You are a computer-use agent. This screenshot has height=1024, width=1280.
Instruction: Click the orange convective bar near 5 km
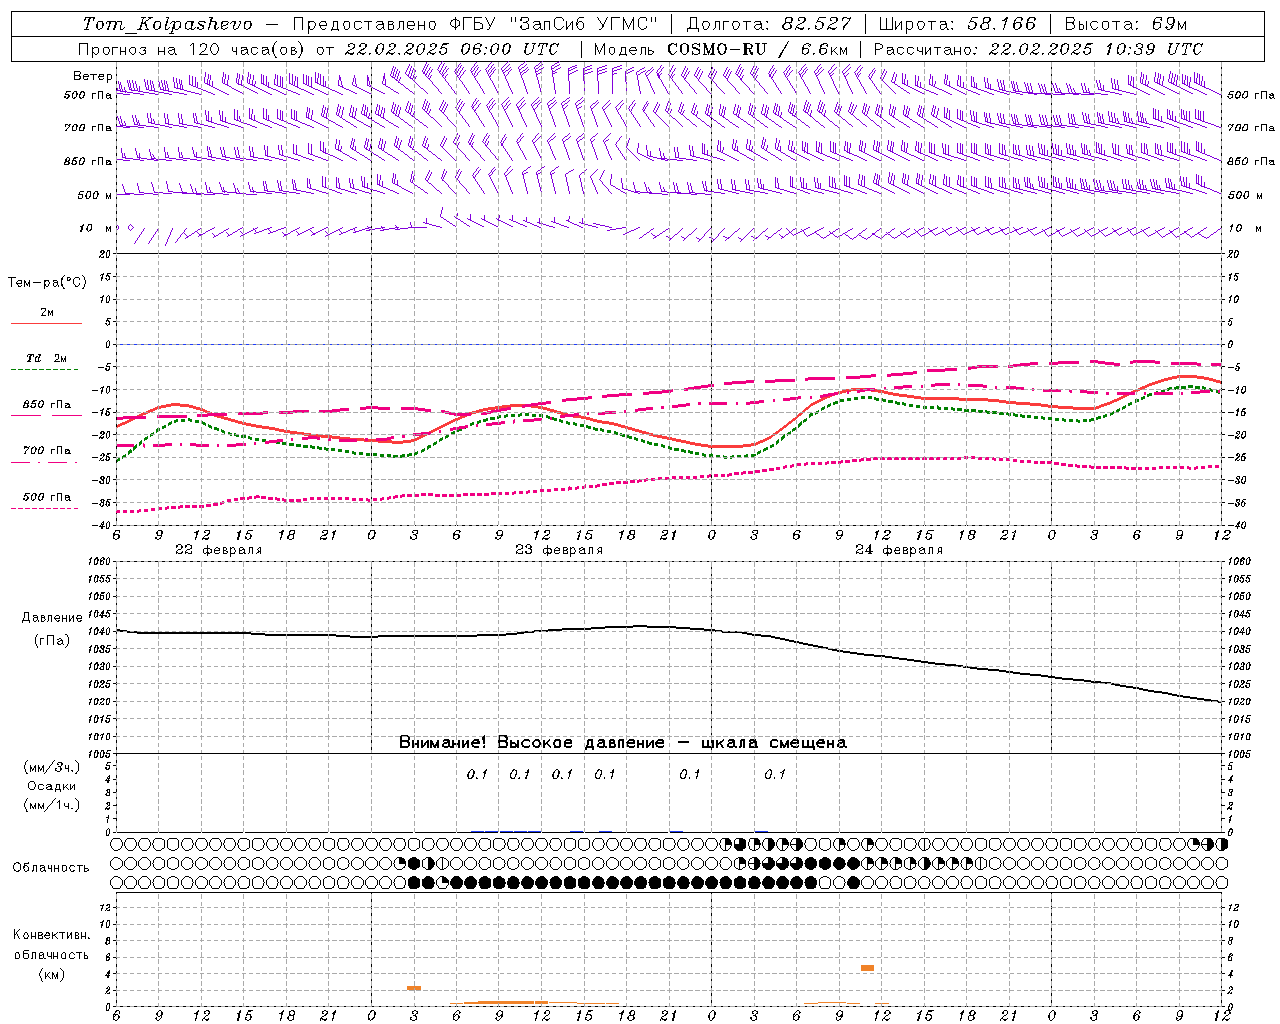coord(867,968)
